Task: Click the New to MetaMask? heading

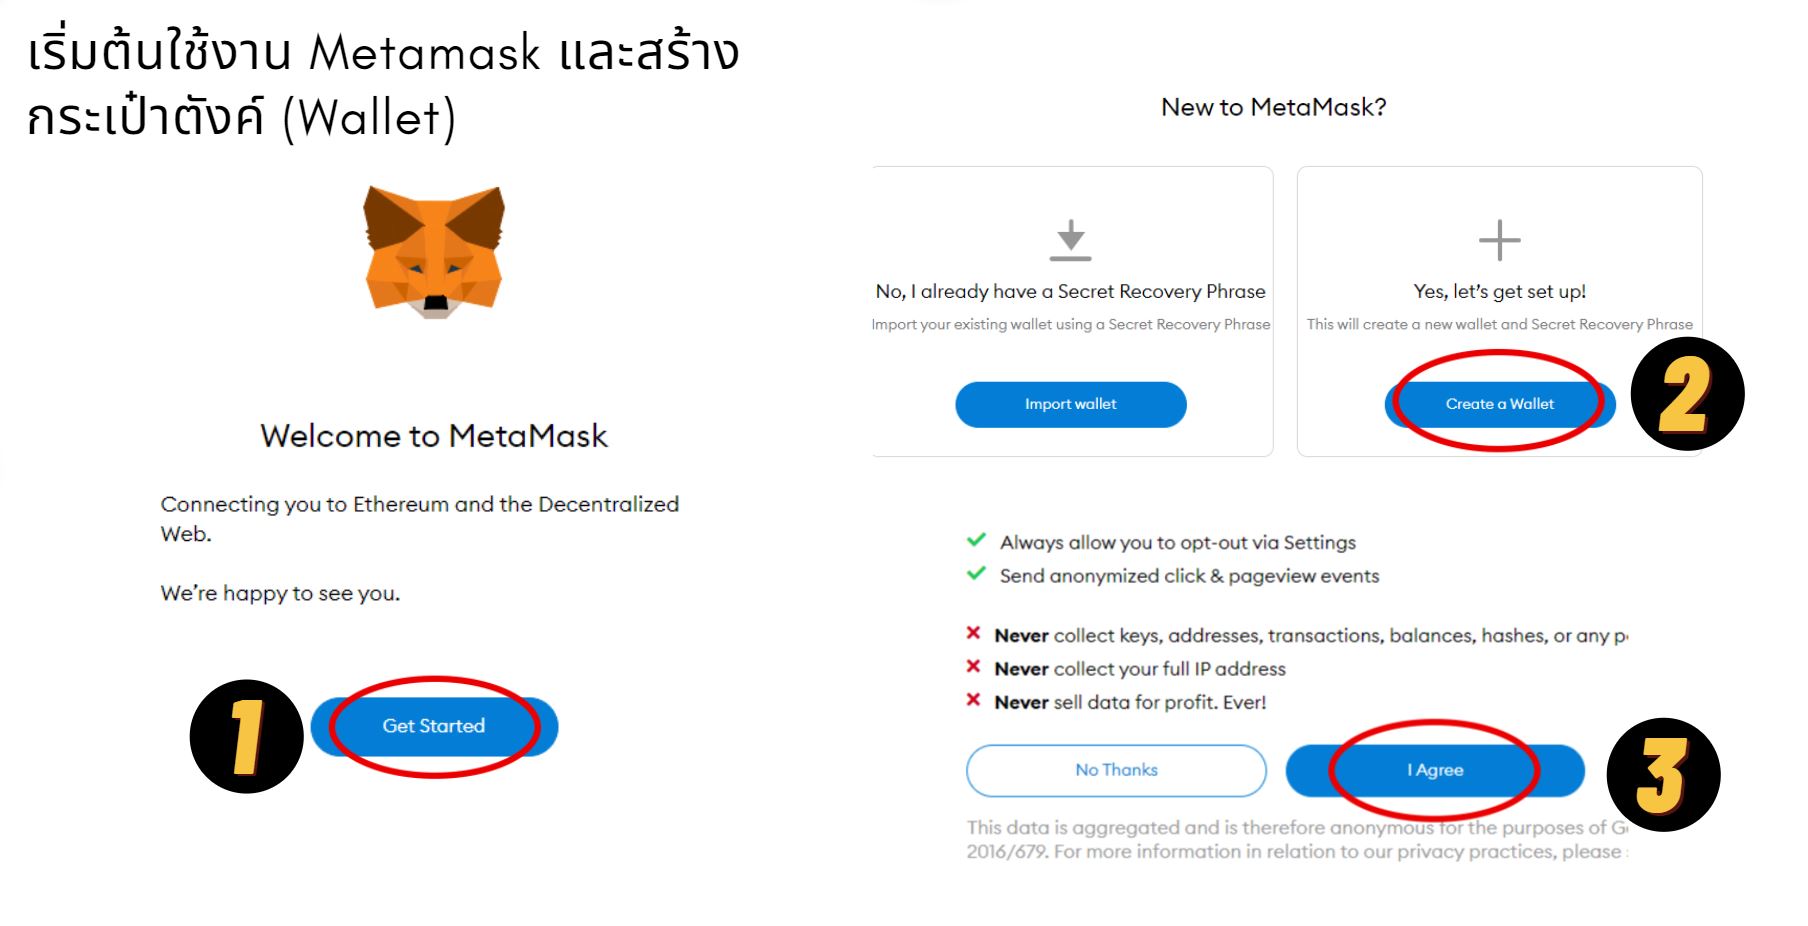Action: (1273, 107)
